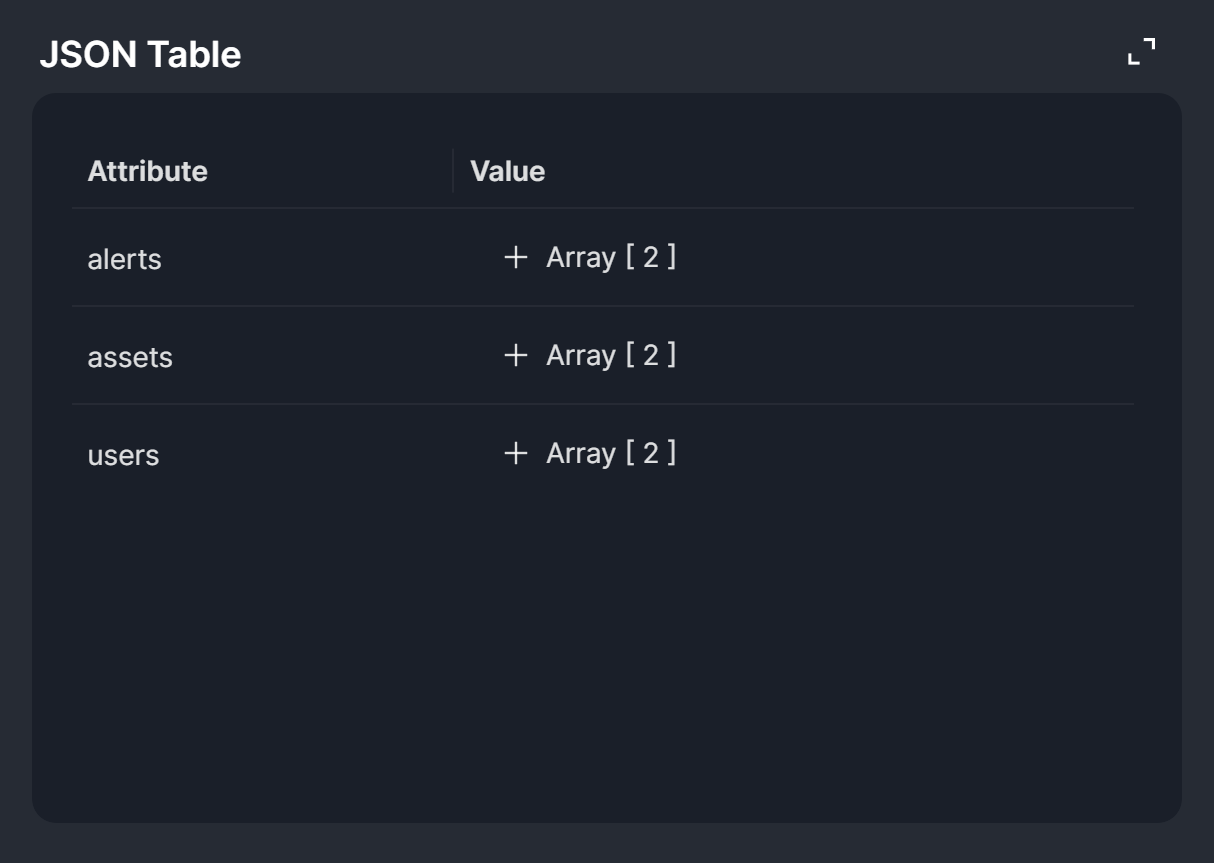Click the Attribute column header

click(x=147, y=171)
